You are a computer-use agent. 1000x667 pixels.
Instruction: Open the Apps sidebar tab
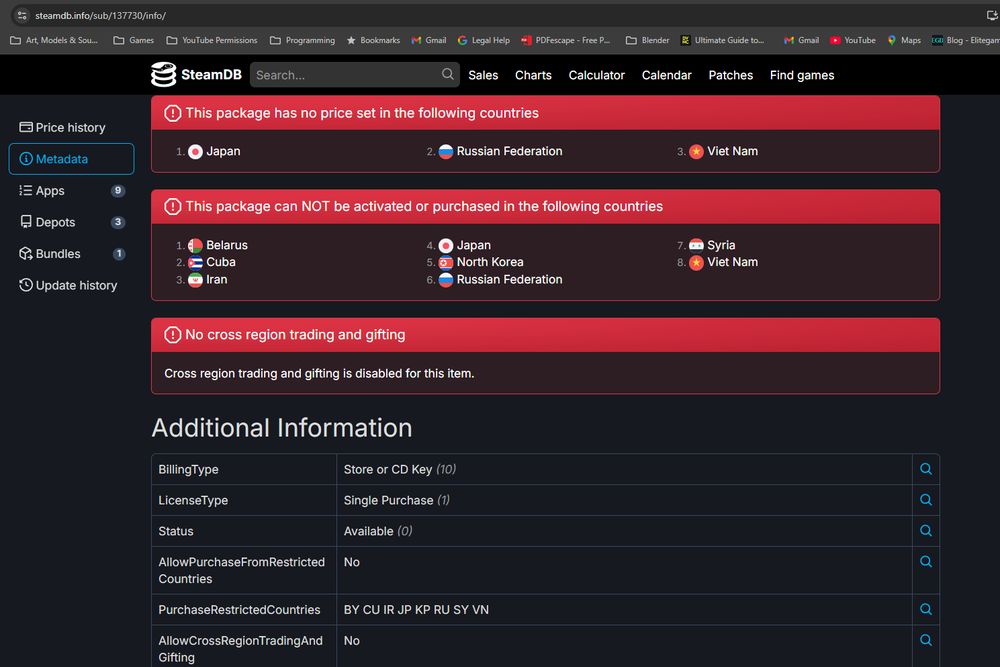tap(71, 191)
